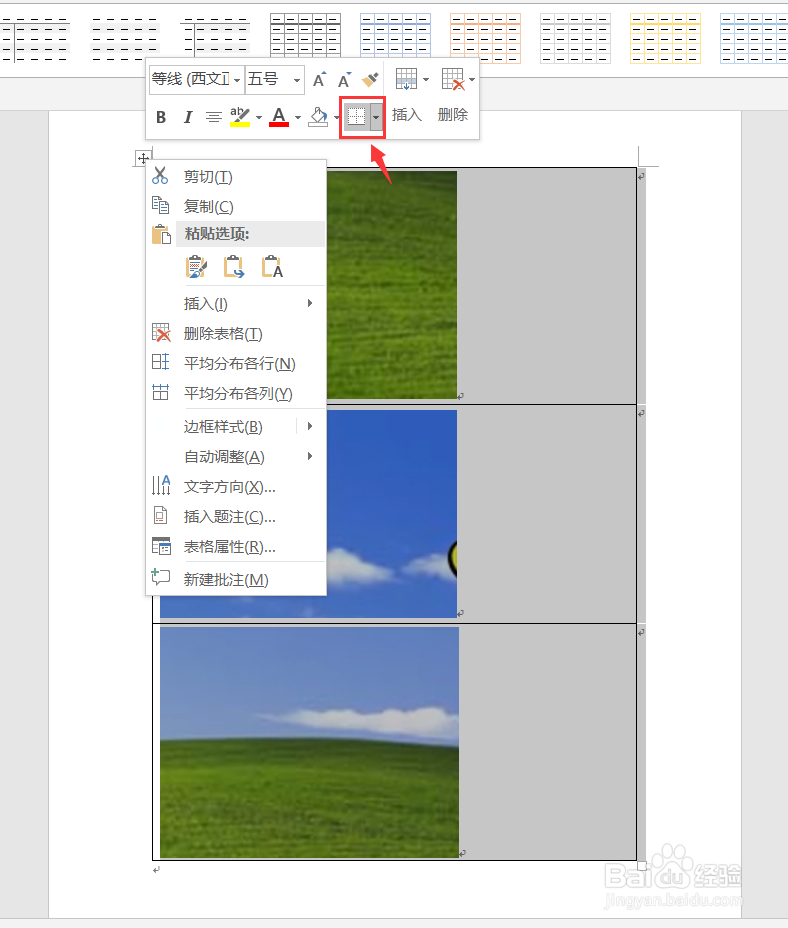The image size is (788, 928).
Task: Open 自动调整(A) menu entry
Action: tap(224, 457)
